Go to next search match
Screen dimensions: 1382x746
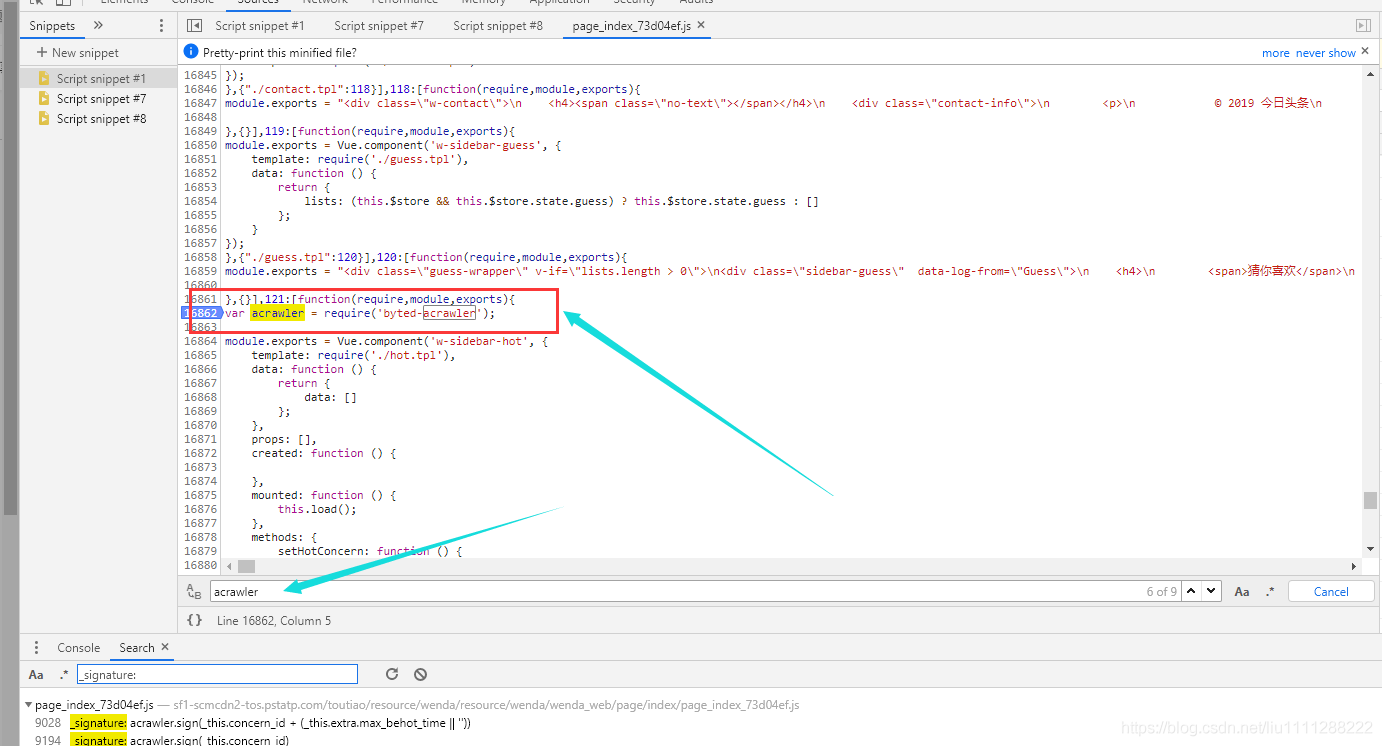1212,592
